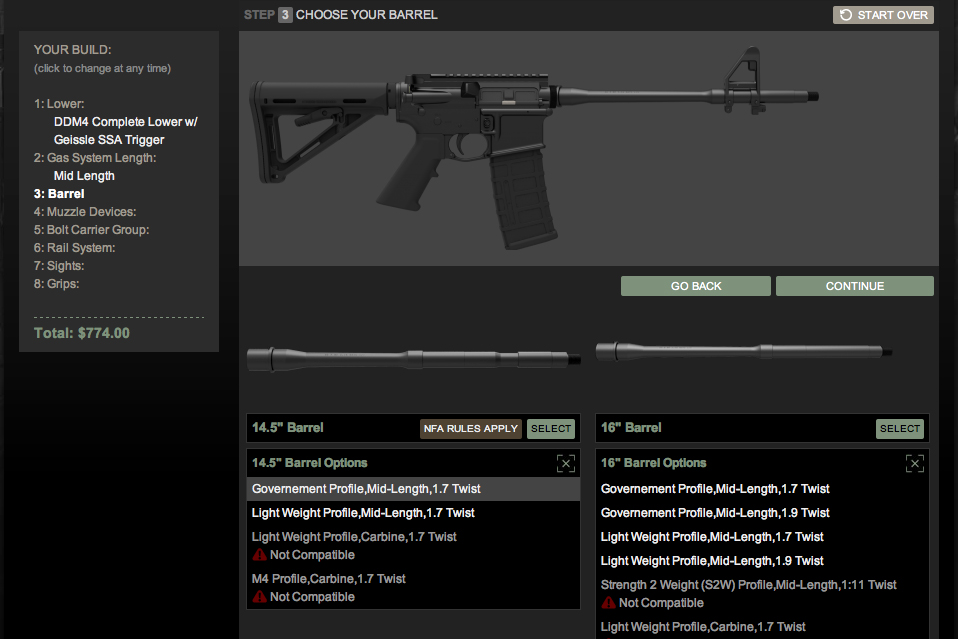Click the Start Over refresh icon

coord(846,15)
